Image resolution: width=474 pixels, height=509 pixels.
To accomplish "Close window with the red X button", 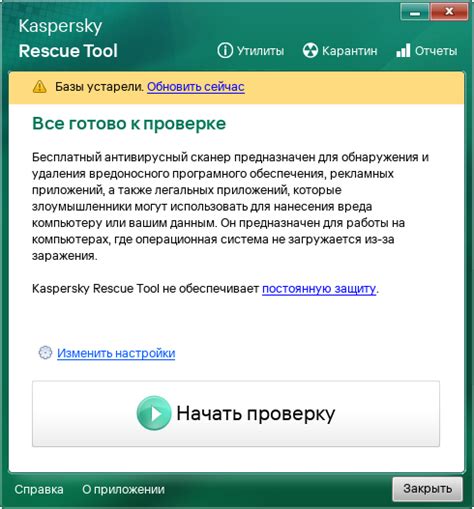I will point(449,12).
